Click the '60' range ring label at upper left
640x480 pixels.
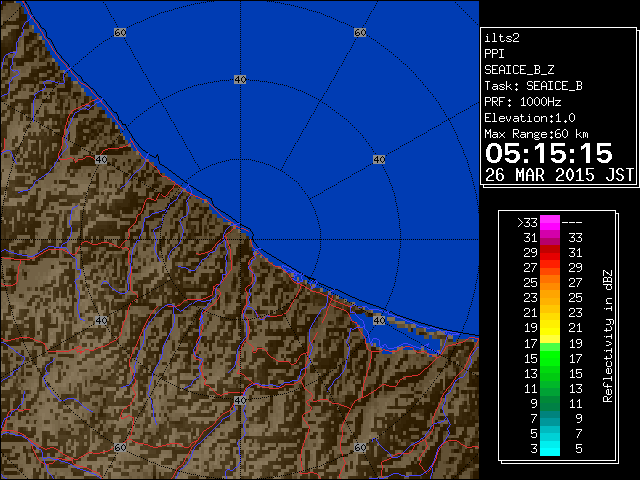(120, 32)
